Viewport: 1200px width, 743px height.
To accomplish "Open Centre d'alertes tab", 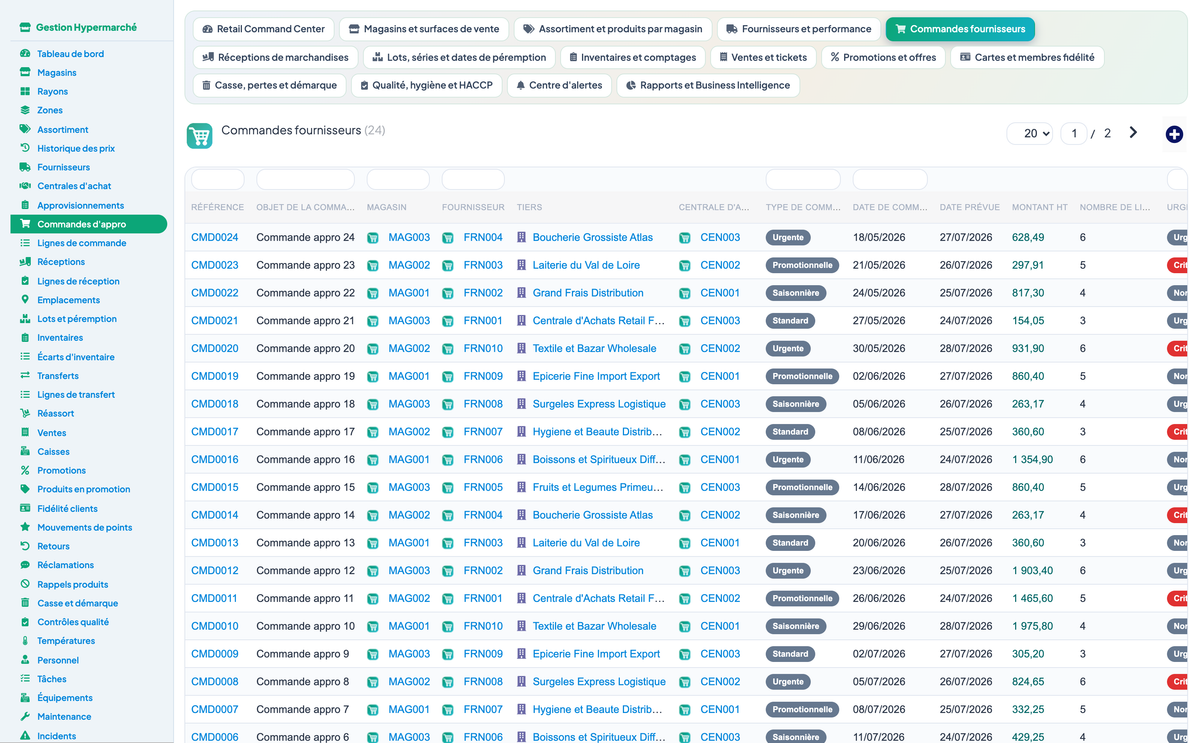I will (559, 85).
